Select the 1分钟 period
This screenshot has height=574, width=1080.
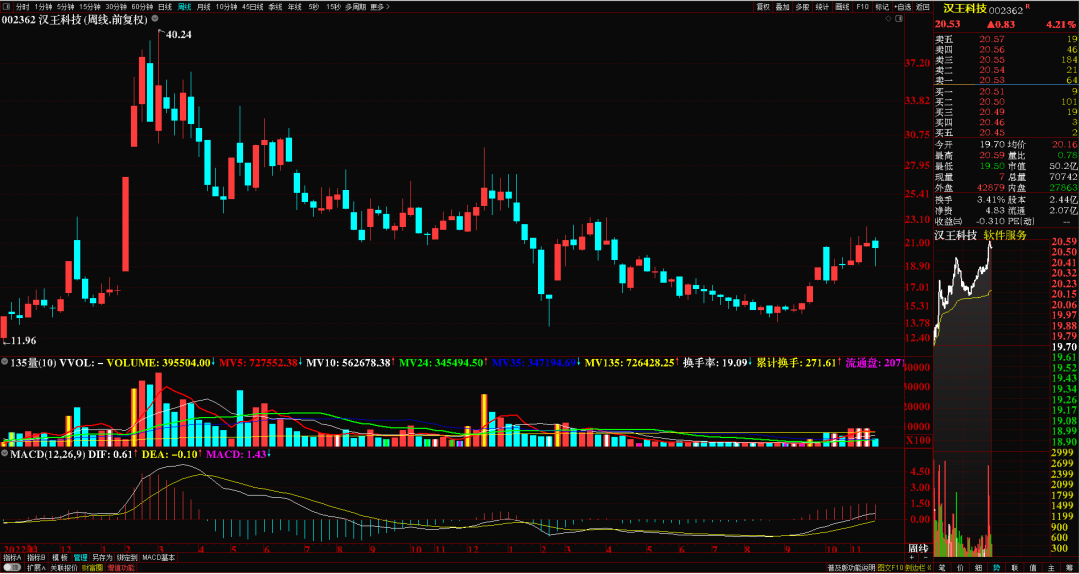pyautogui.click(x=43, y=6)
